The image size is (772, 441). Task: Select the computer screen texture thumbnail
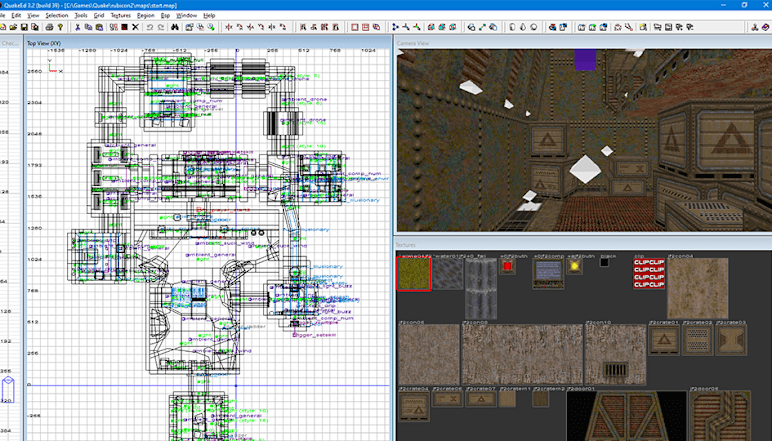(x=548, y=274)
